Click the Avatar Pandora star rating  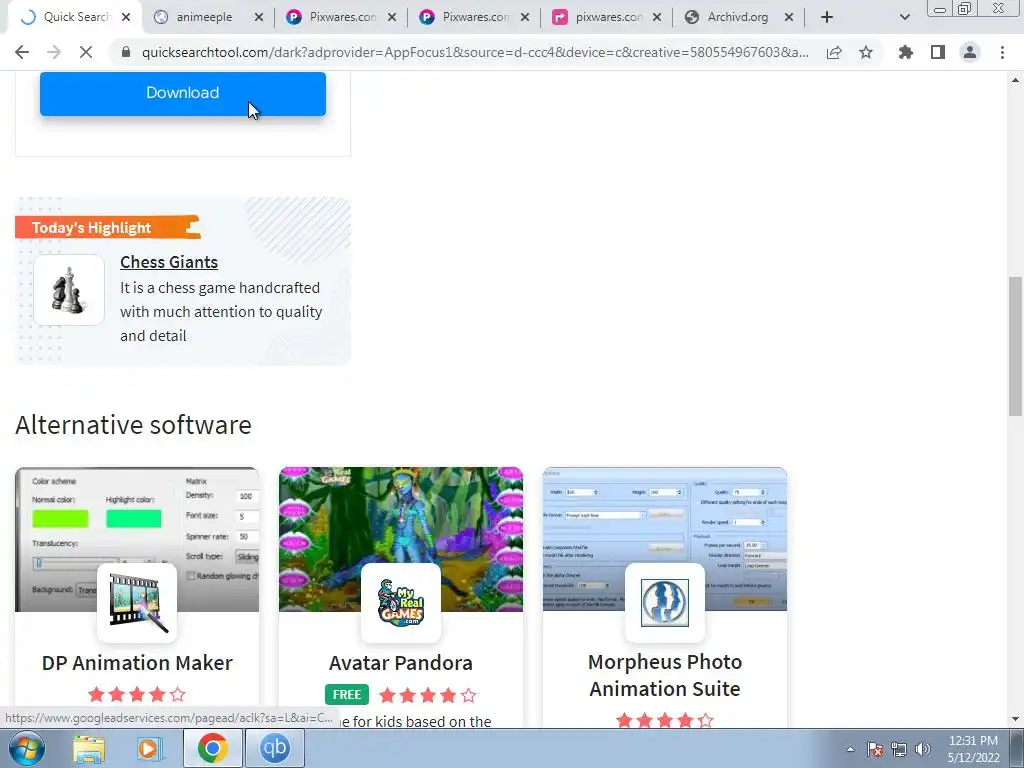(x=428, y=695)
